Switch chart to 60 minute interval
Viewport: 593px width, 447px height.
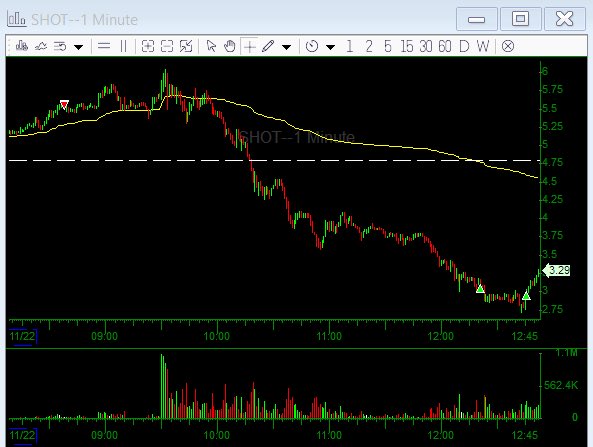point(445,46)
